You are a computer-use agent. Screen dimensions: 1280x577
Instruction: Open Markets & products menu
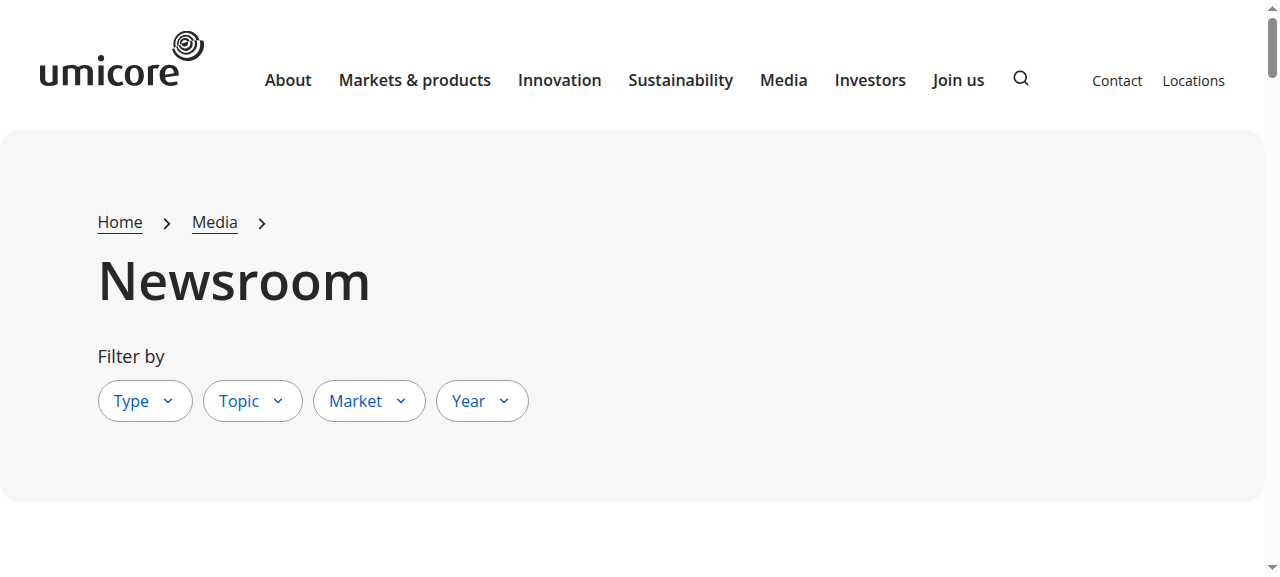(x=415, y=80)
